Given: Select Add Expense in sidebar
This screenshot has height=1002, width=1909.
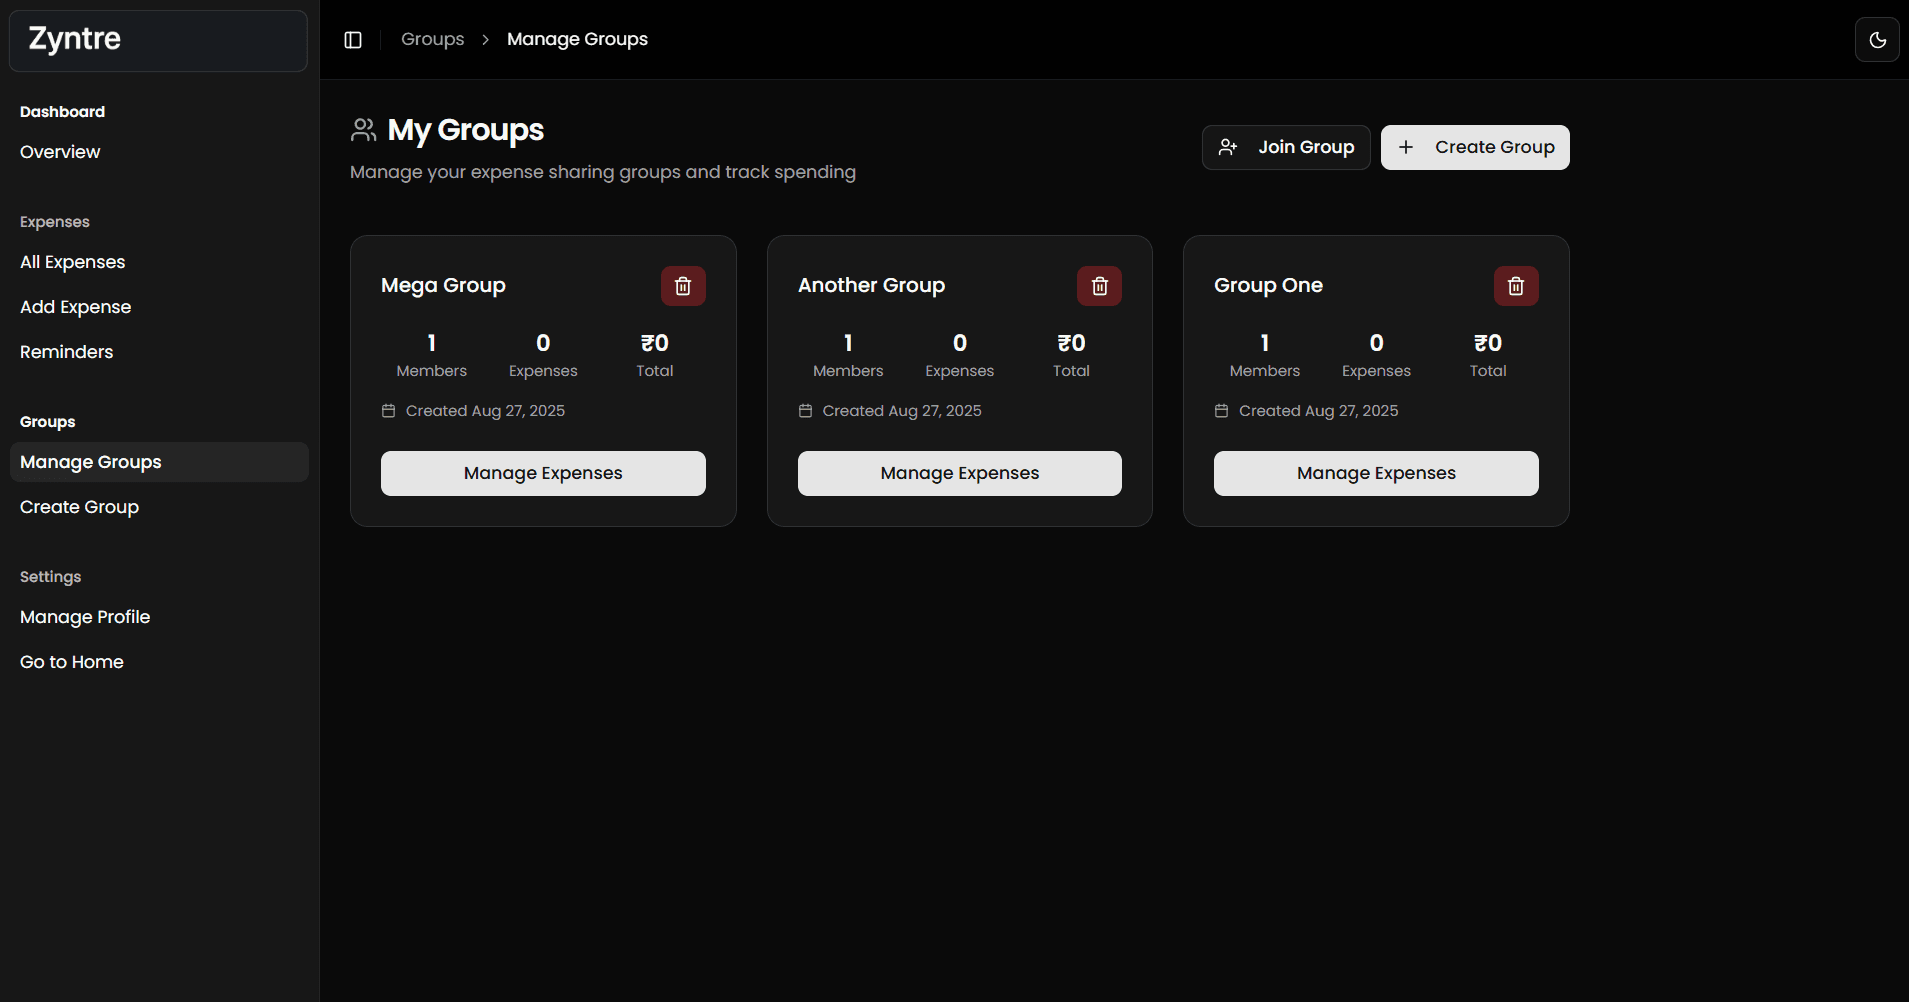Looking at the screenshot, I should [76, 307].
